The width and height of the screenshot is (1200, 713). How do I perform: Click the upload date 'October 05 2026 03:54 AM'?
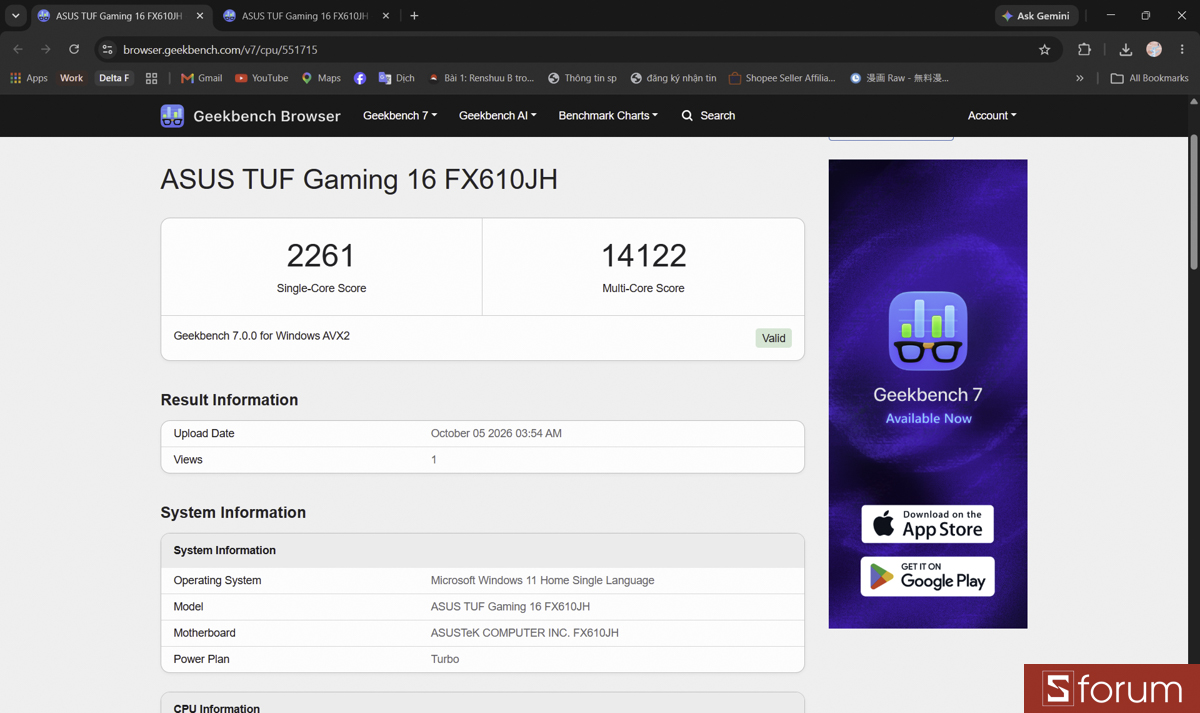(x=496, y=434)
